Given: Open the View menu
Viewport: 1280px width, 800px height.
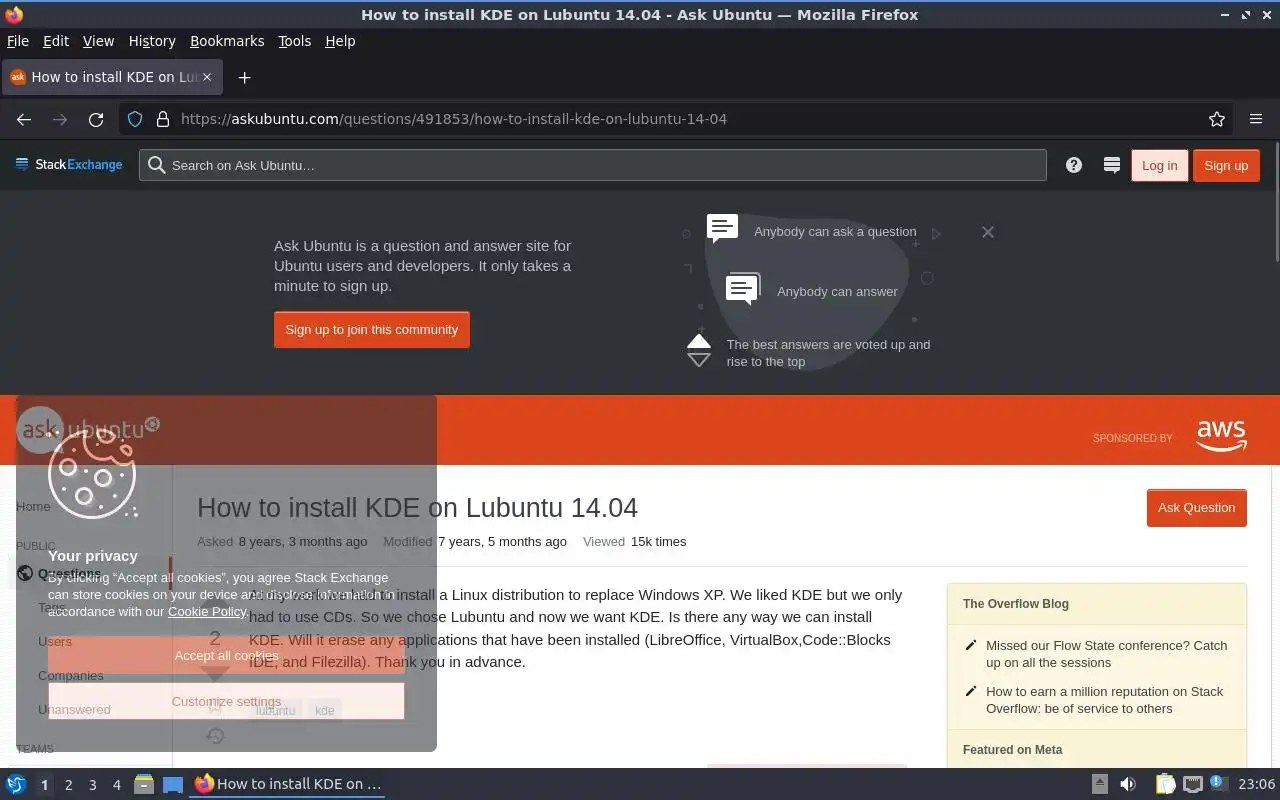Looking at the screenshot, I should click(x=98, y=41).
